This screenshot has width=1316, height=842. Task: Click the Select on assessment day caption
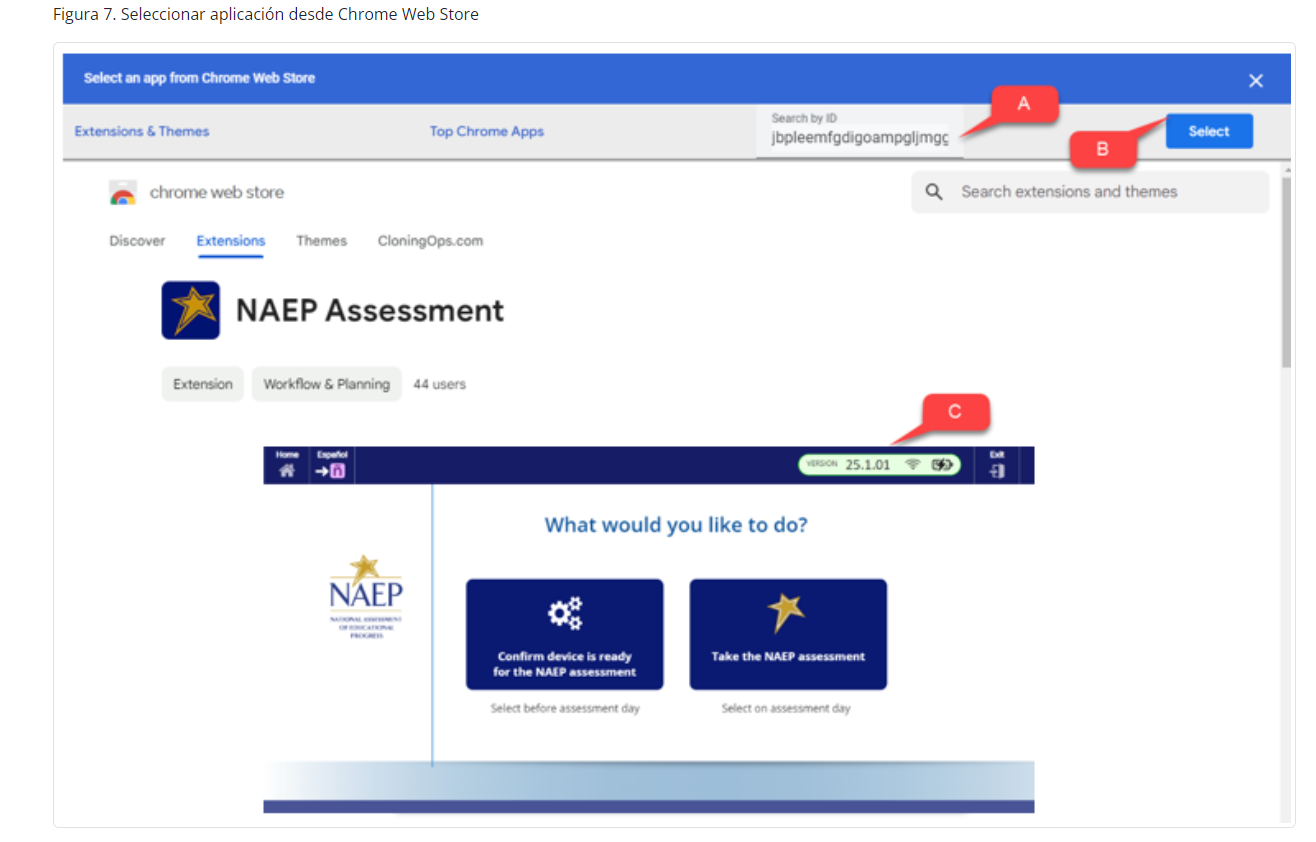pos(786,709)
